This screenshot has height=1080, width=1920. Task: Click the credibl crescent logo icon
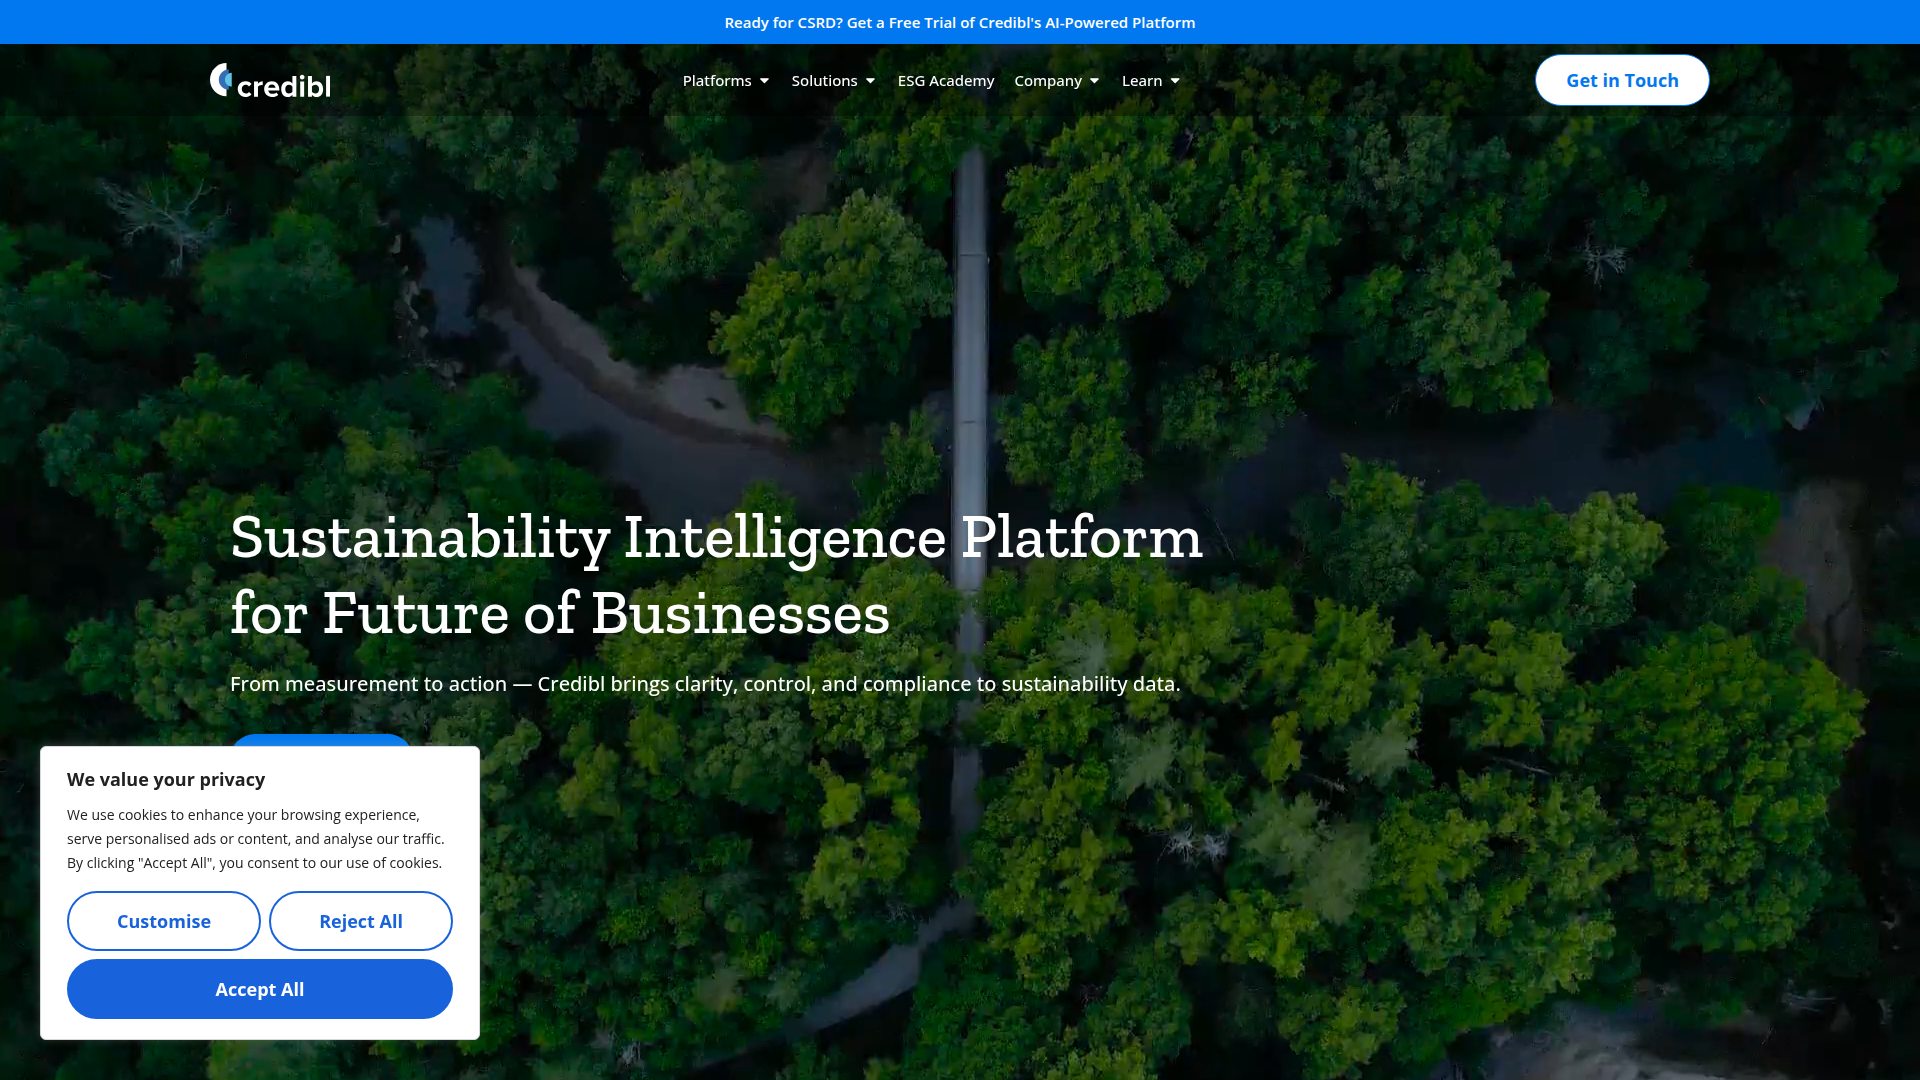pos(221,79)
